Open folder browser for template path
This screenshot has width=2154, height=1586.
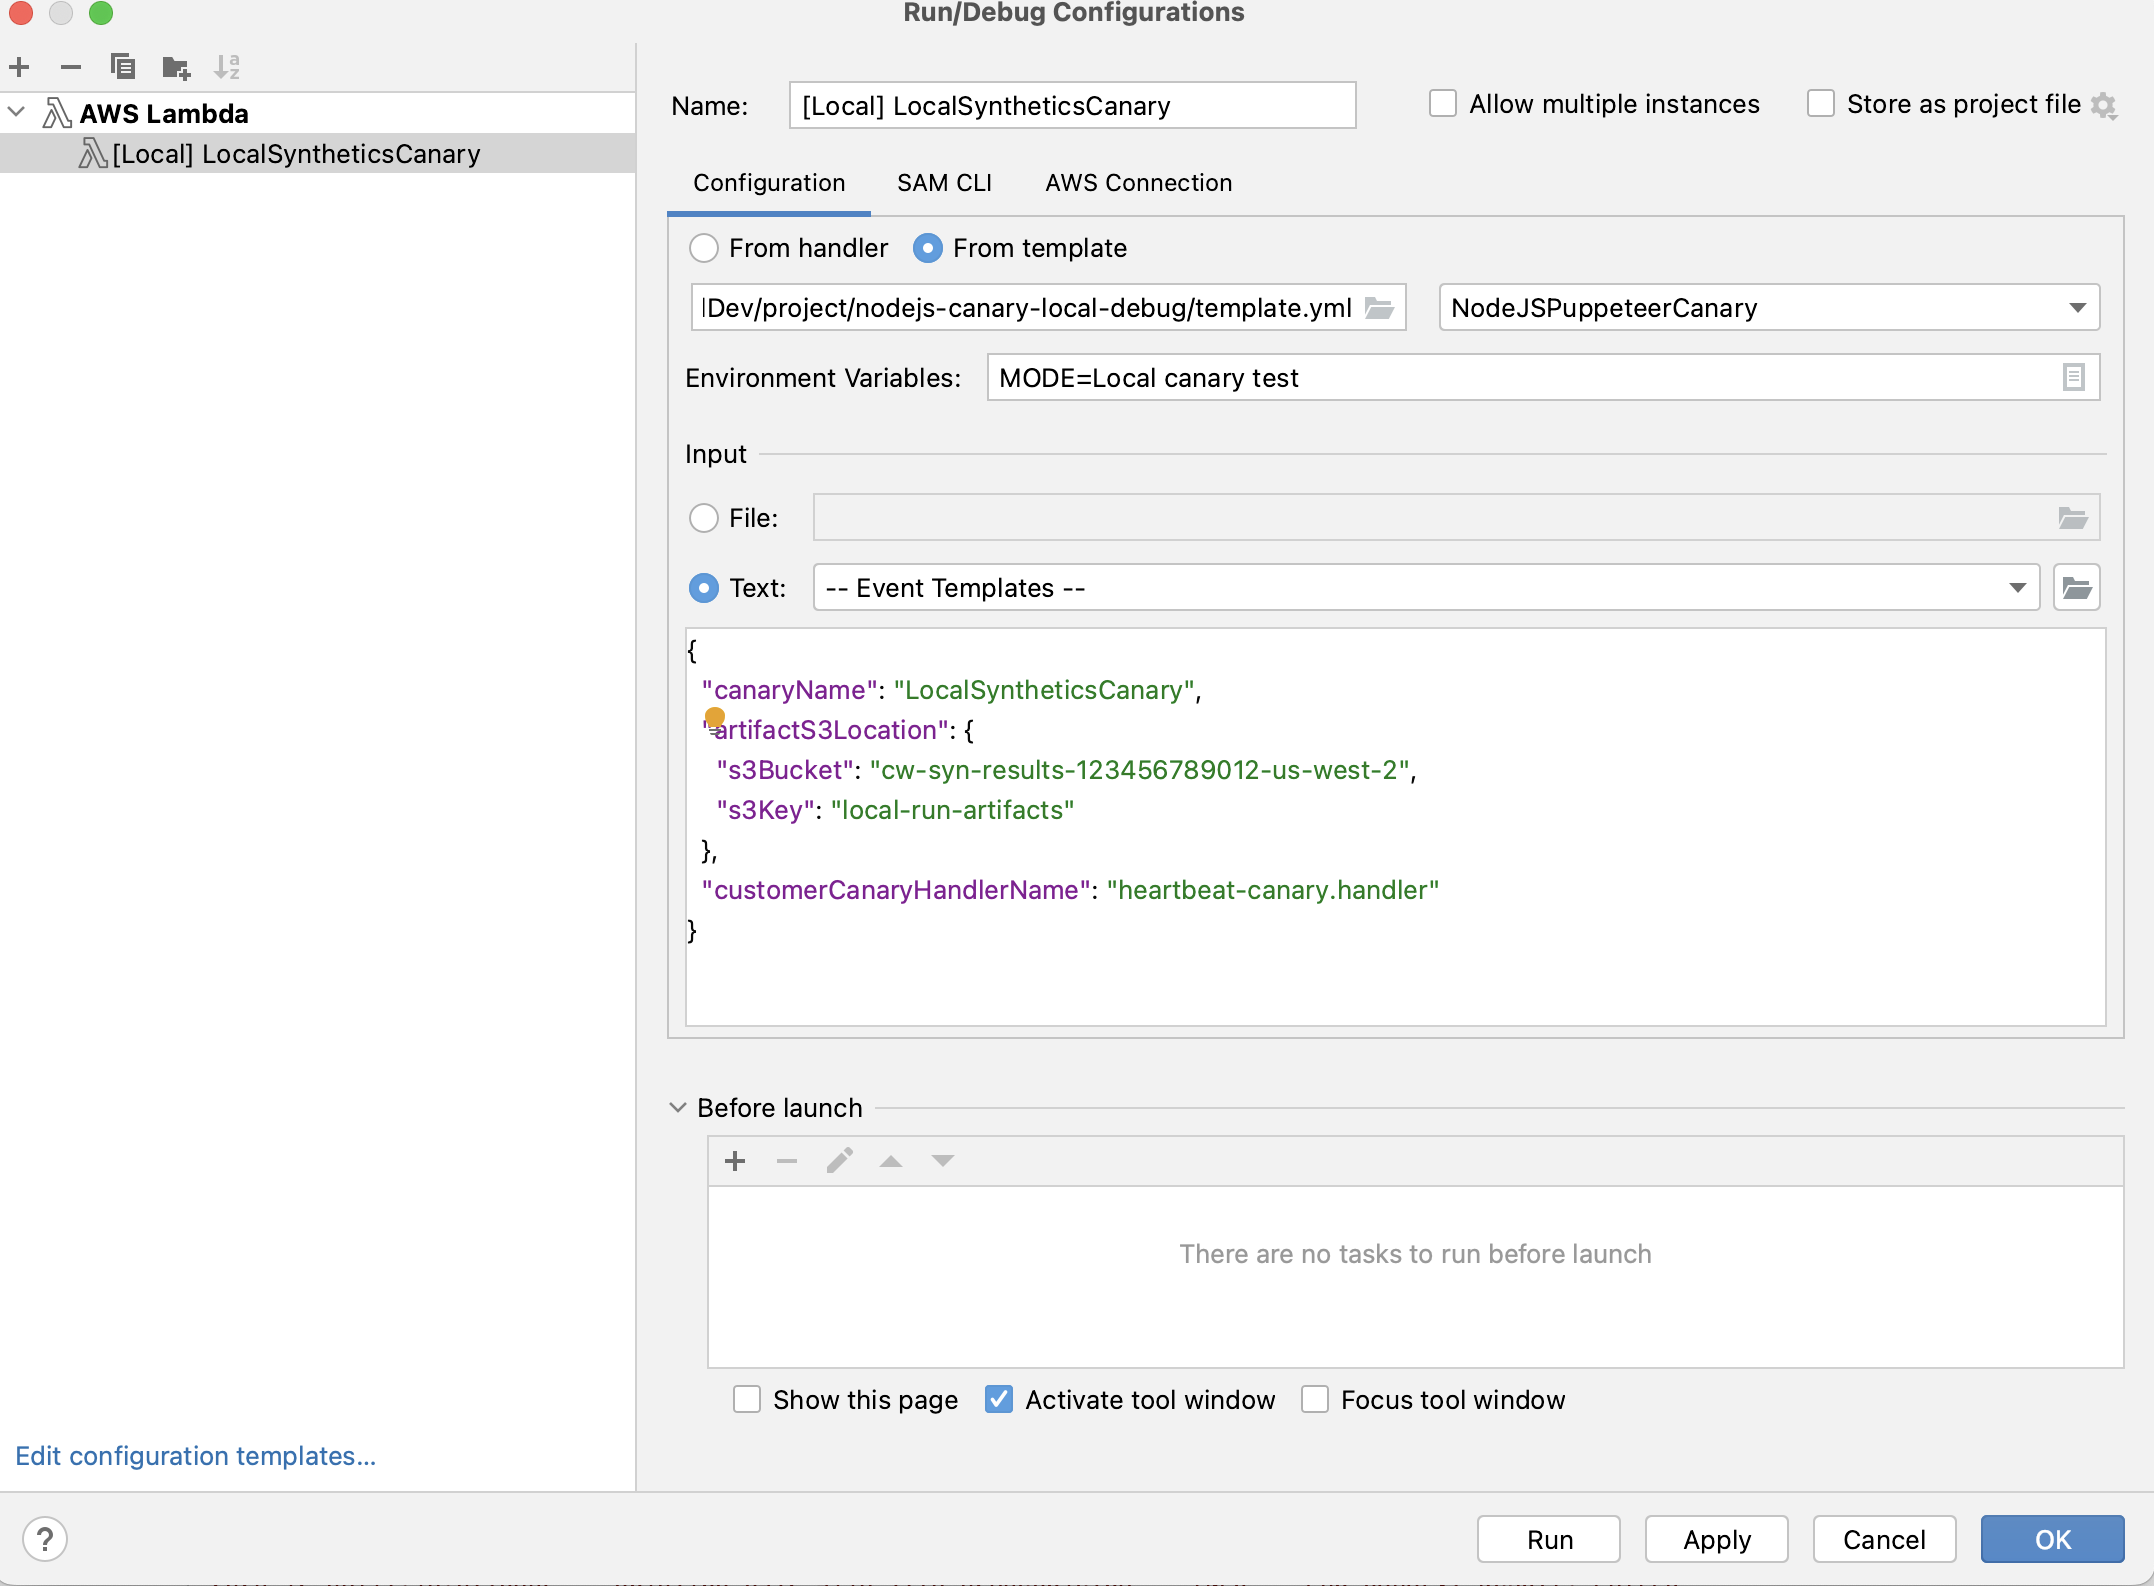tap(1380, 308)
